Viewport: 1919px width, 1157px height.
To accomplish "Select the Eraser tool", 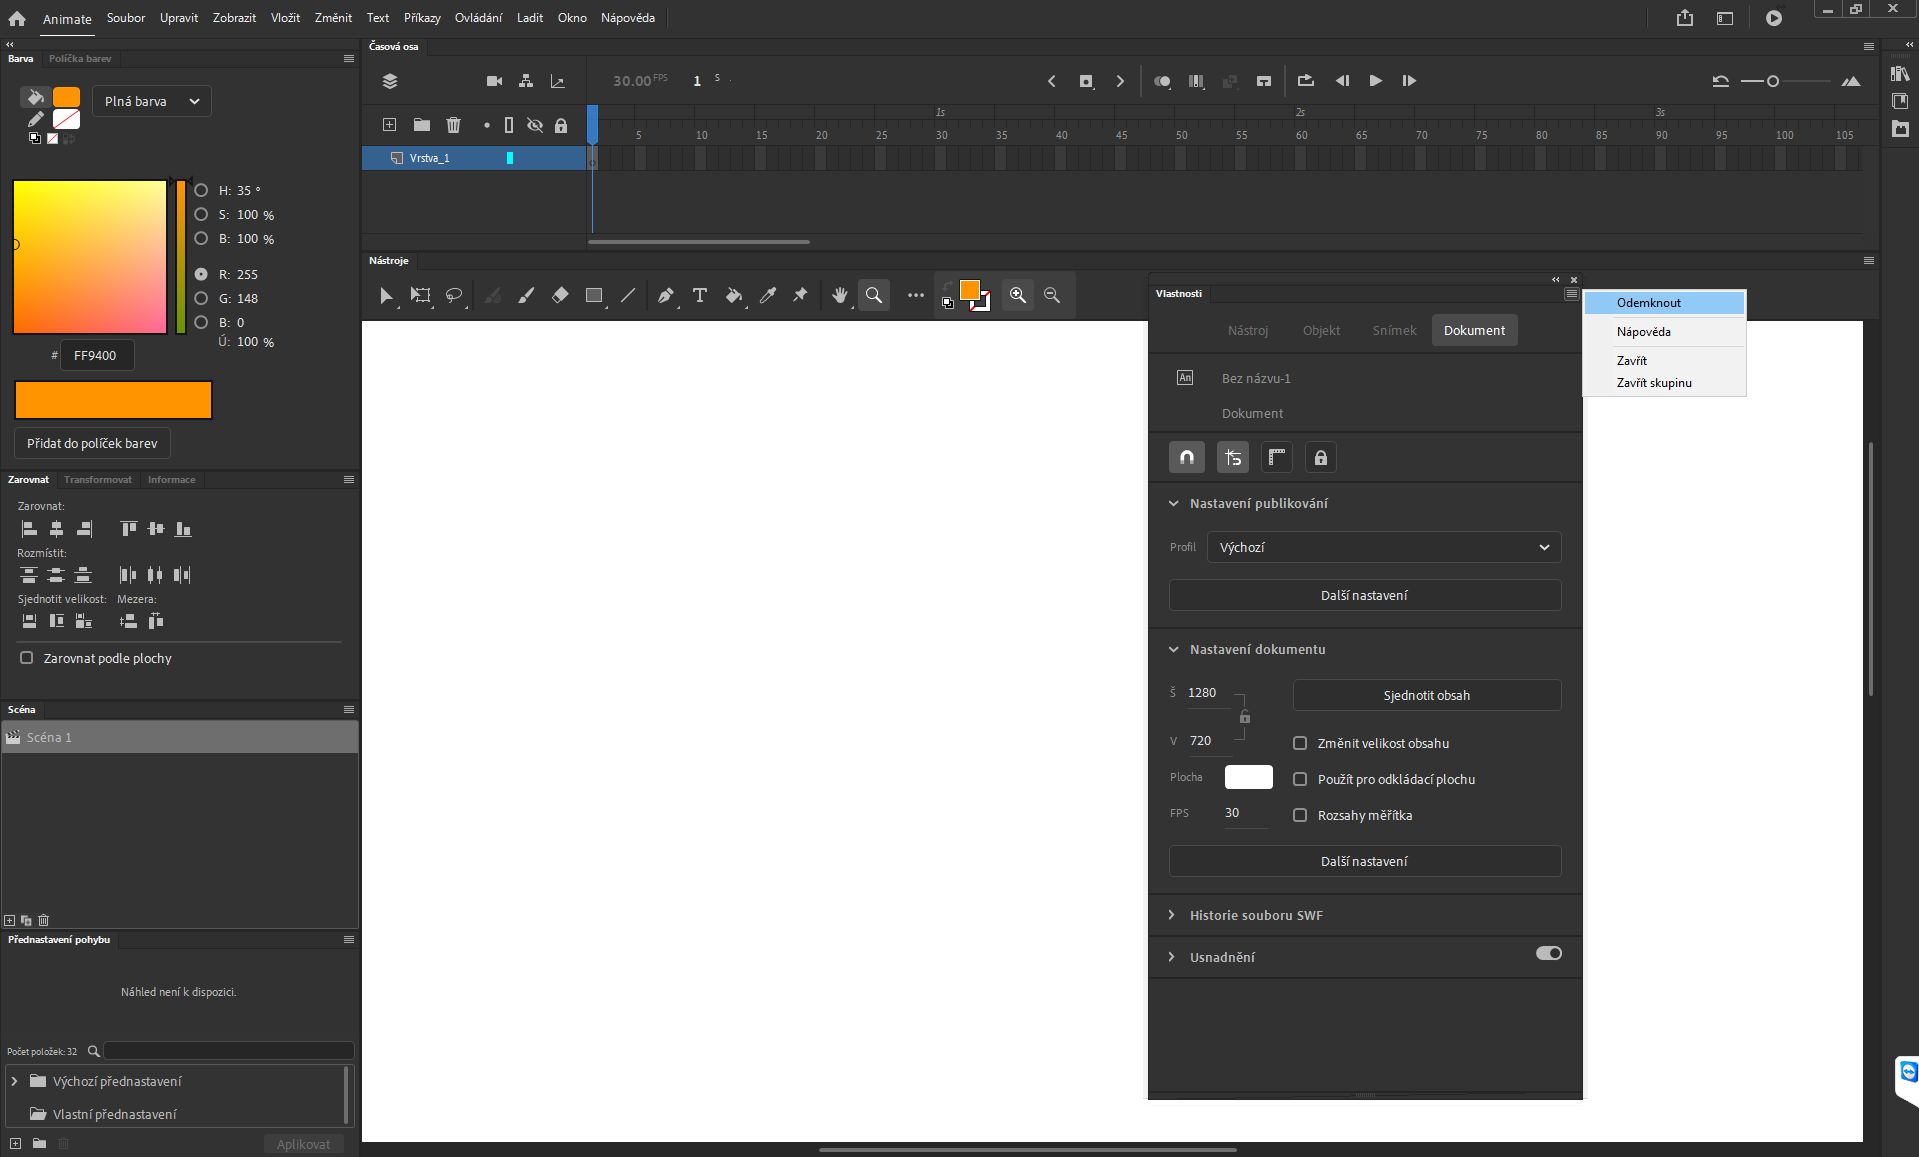I will click(560, 295).
